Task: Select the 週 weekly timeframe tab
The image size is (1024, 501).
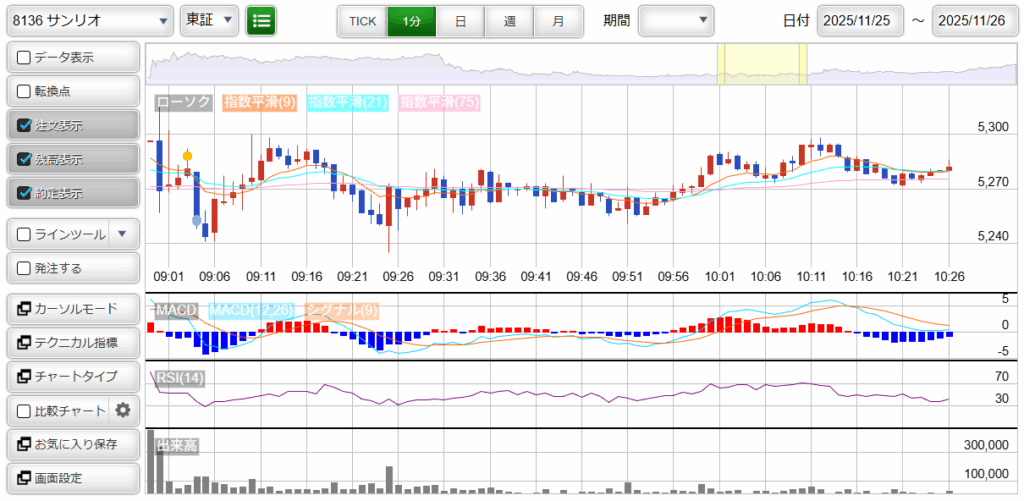Action: [x=509, y=20]
